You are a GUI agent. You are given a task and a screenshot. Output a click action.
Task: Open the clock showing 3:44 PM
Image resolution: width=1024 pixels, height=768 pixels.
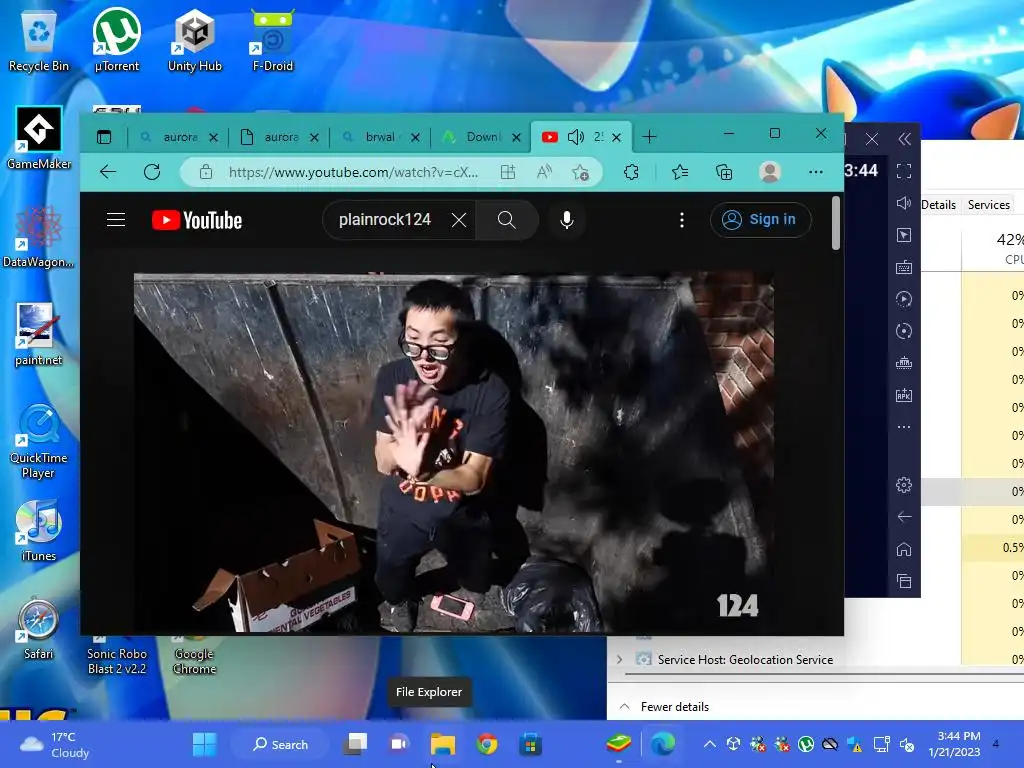click(954, 744)
